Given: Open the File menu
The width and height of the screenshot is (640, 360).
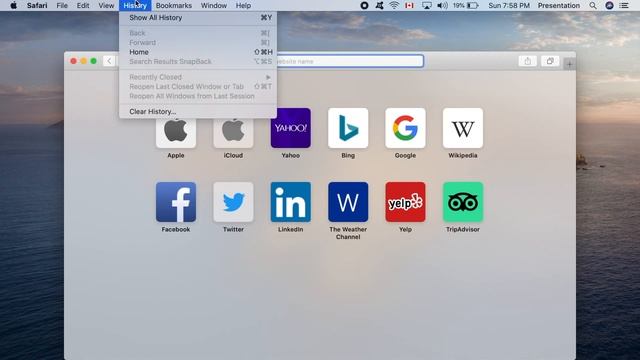Looking at the screenshot, I should tap(62, 6).
